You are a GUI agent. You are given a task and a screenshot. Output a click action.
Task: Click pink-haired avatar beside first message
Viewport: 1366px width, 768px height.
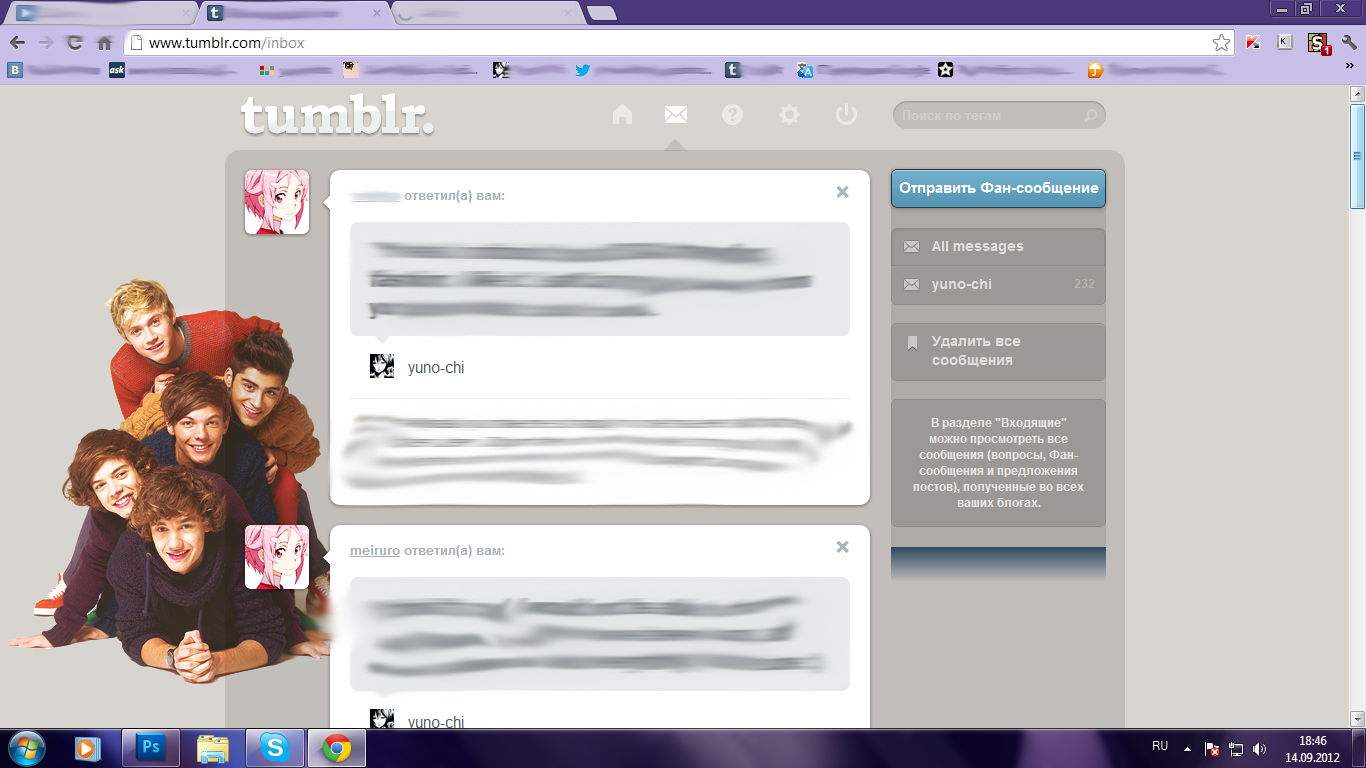click(x=277, y=202)
